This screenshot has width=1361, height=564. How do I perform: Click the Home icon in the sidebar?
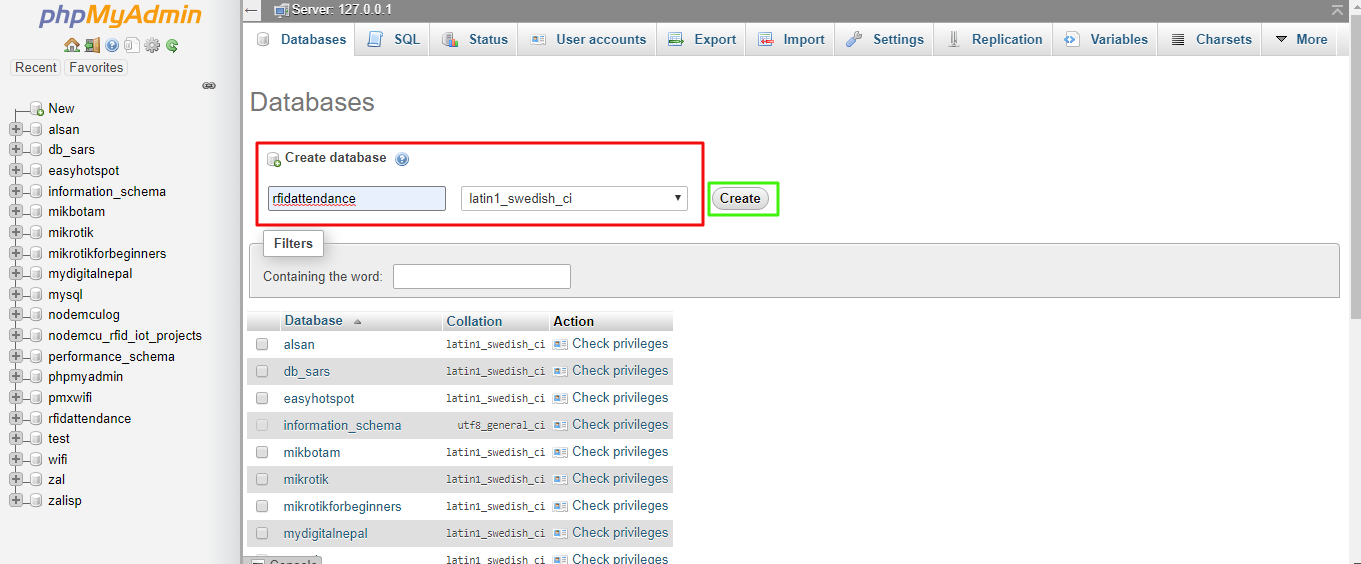71,45
